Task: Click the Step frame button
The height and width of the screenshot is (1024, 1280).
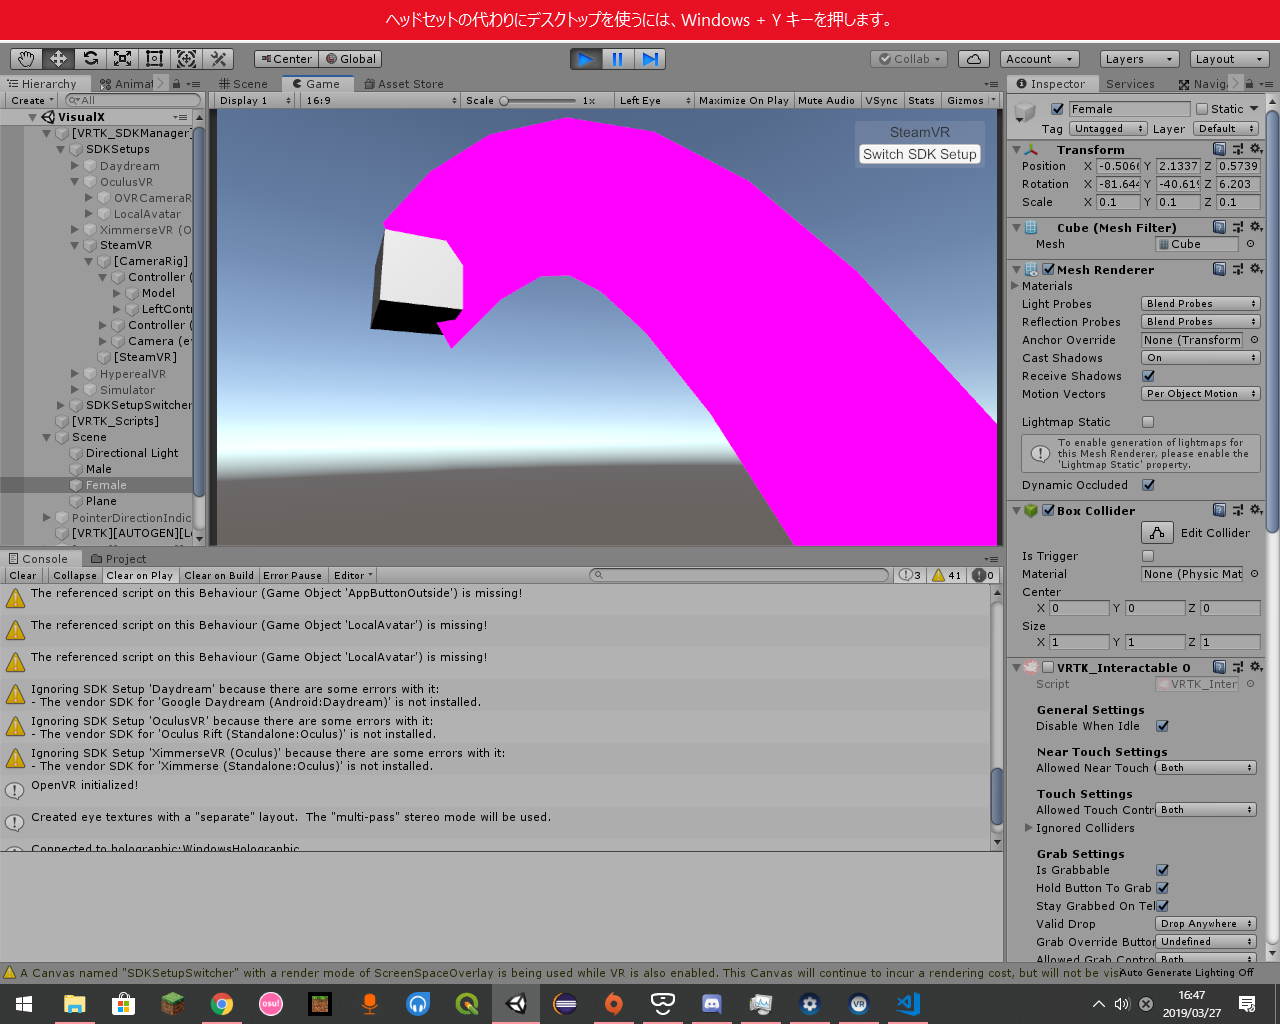Action: [650, 59]
